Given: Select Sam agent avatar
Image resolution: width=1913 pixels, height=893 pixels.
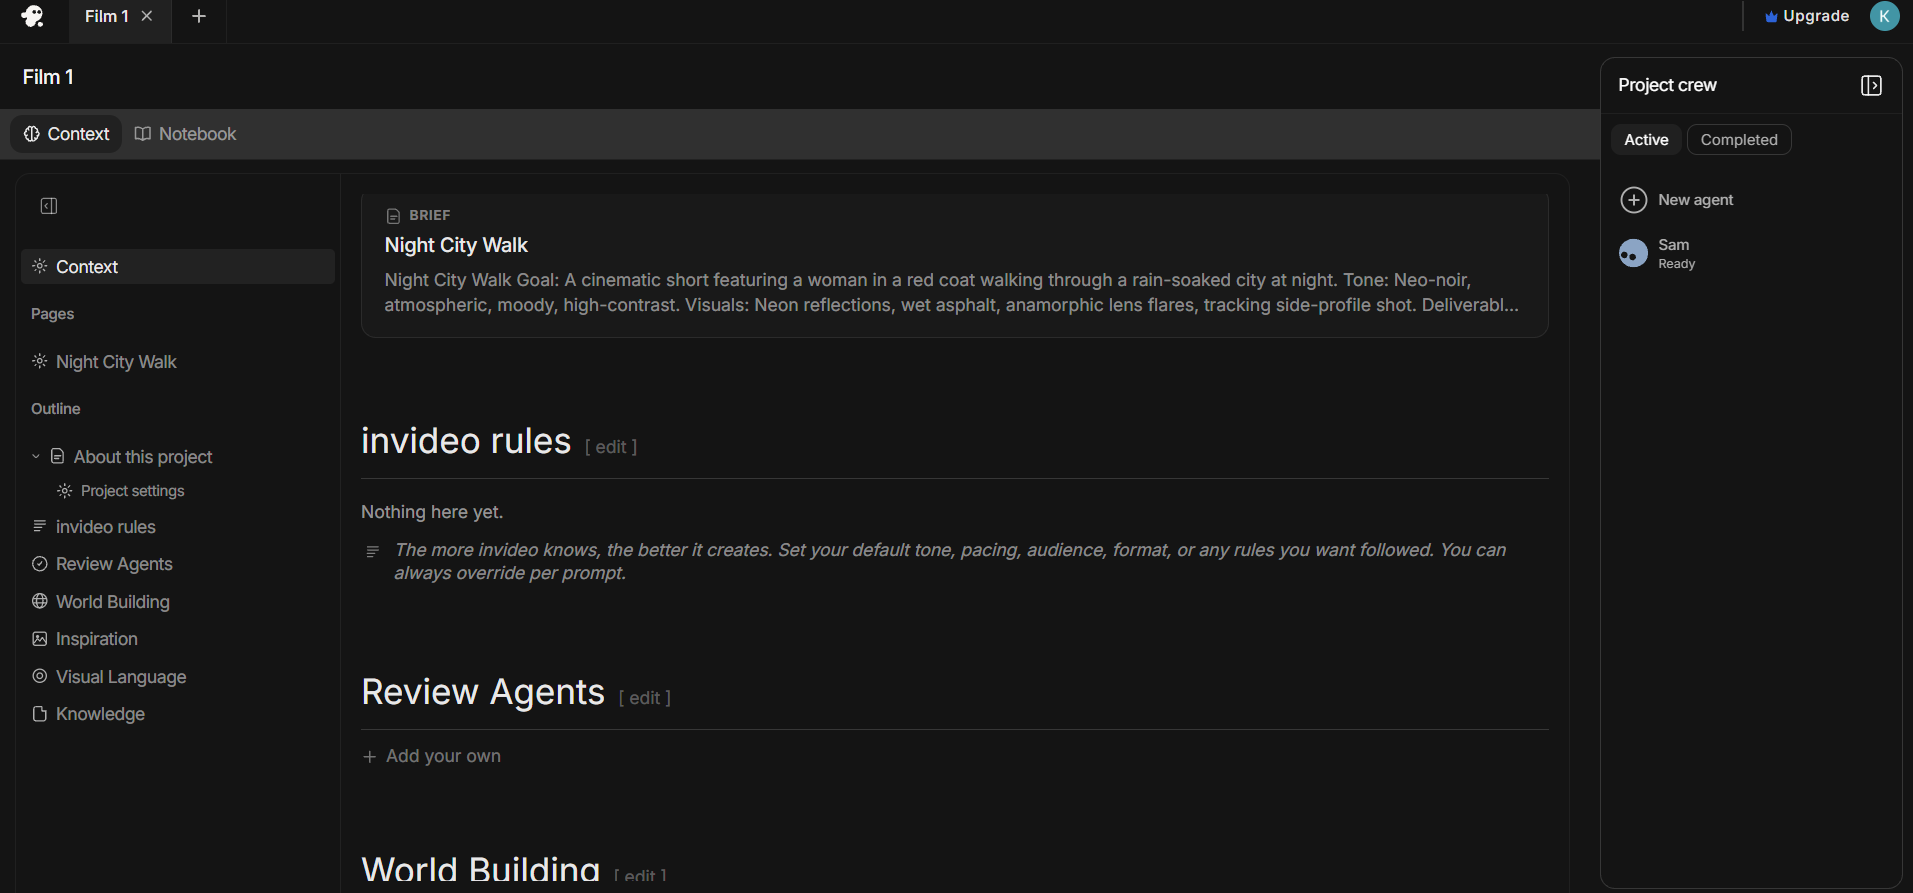Looking at the screenshot, I should coord(1633,253).
